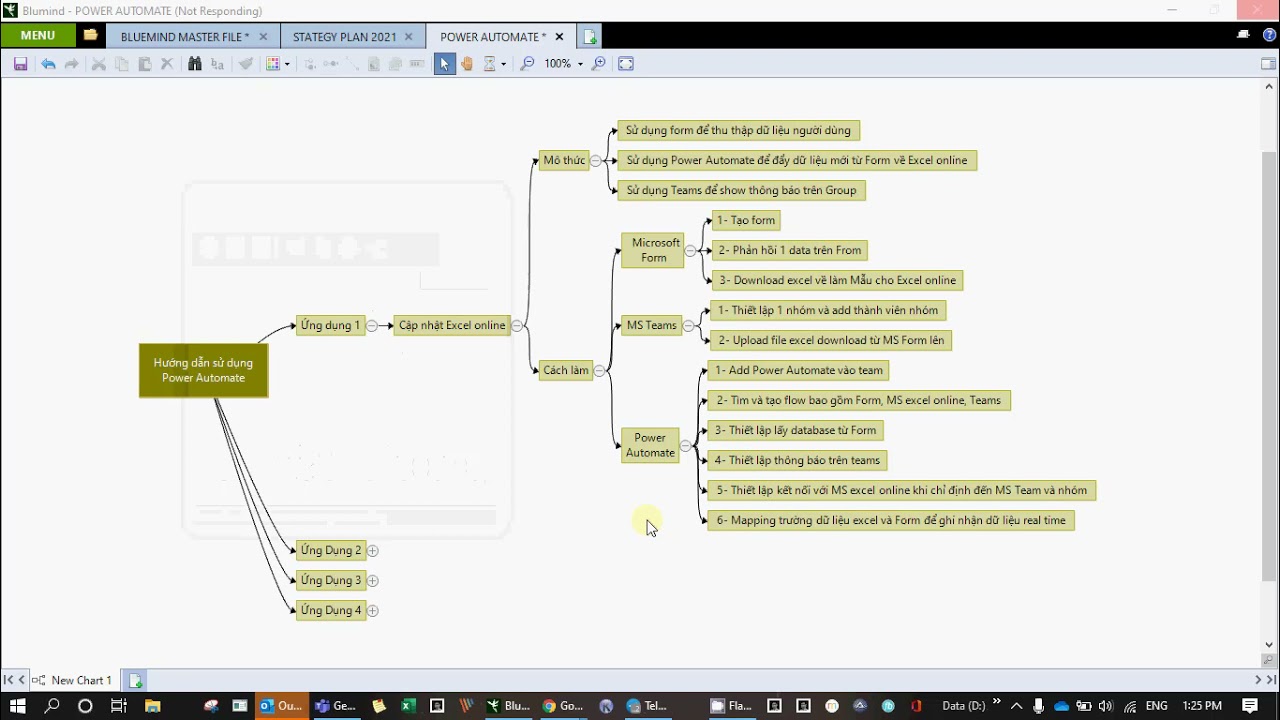Select the MS Teams topic
Image resolution: width=1280 pixels, height=720 pixels.
point(651,325)
